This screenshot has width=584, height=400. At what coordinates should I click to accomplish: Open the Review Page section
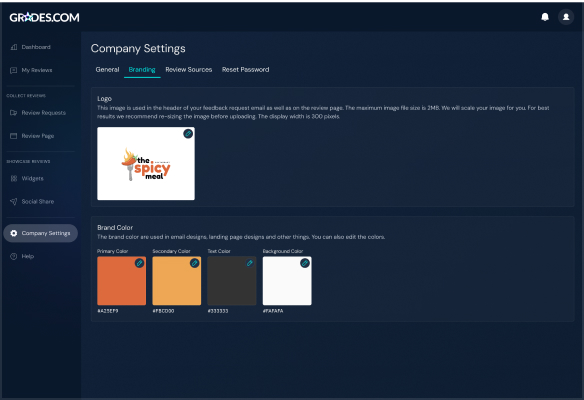(38, 136)
